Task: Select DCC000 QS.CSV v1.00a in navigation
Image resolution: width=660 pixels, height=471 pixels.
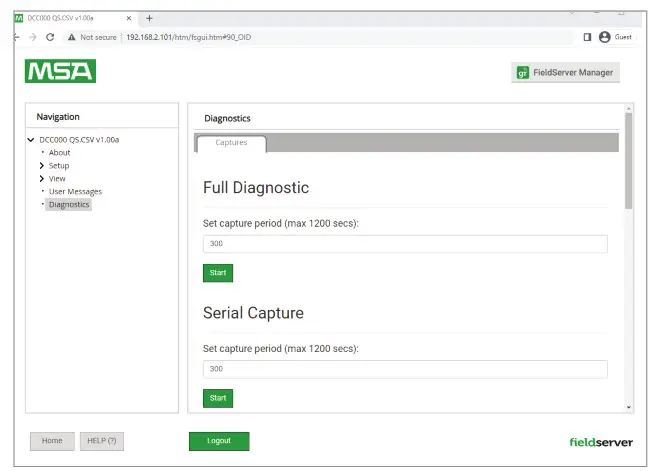Action: click(79, 140)
